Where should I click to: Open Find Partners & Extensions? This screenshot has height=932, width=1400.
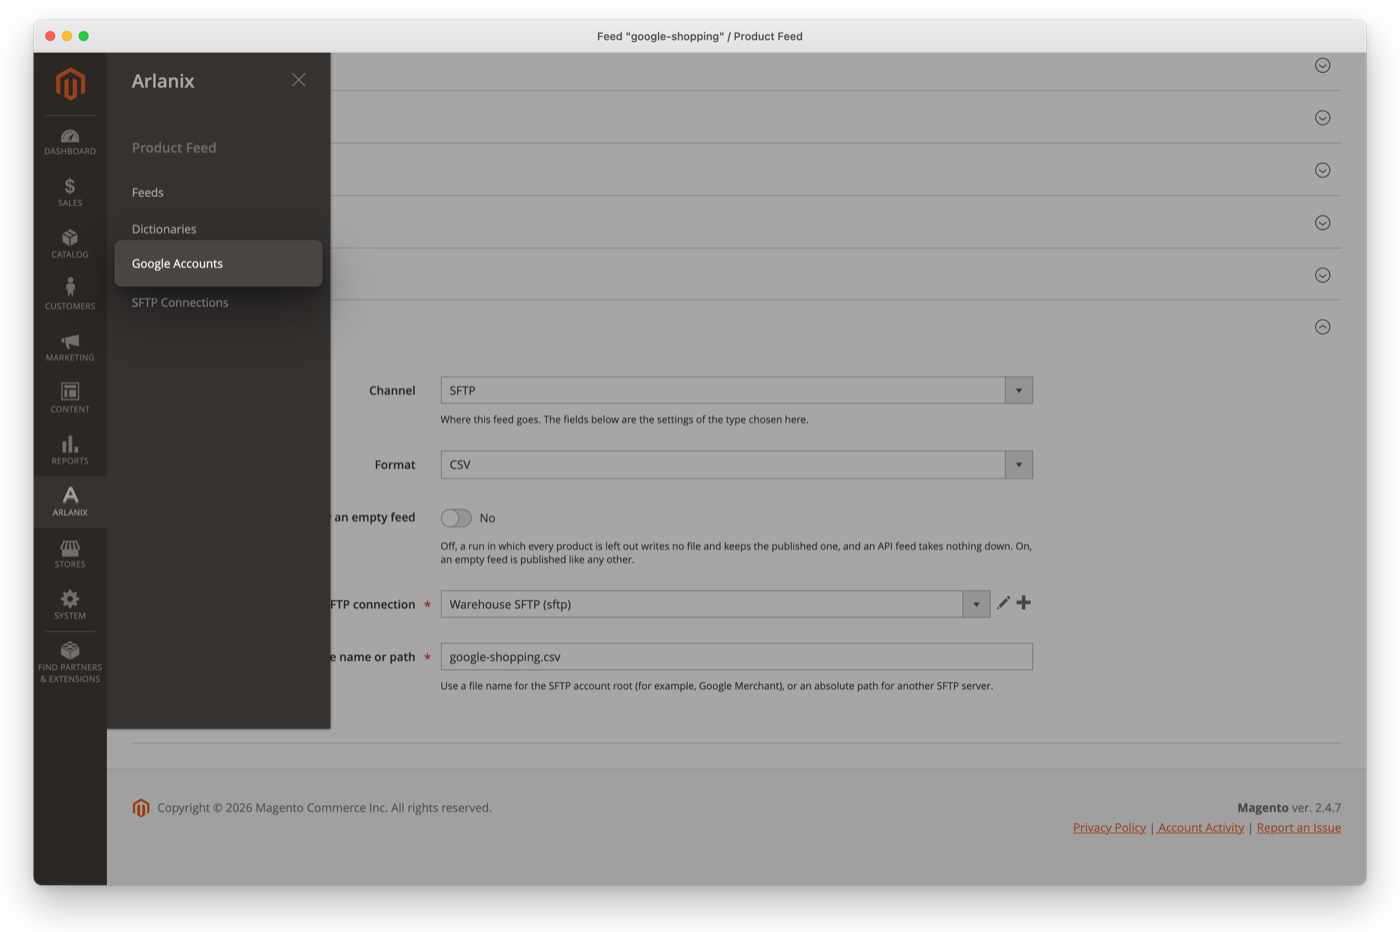[x=70, y=663]
